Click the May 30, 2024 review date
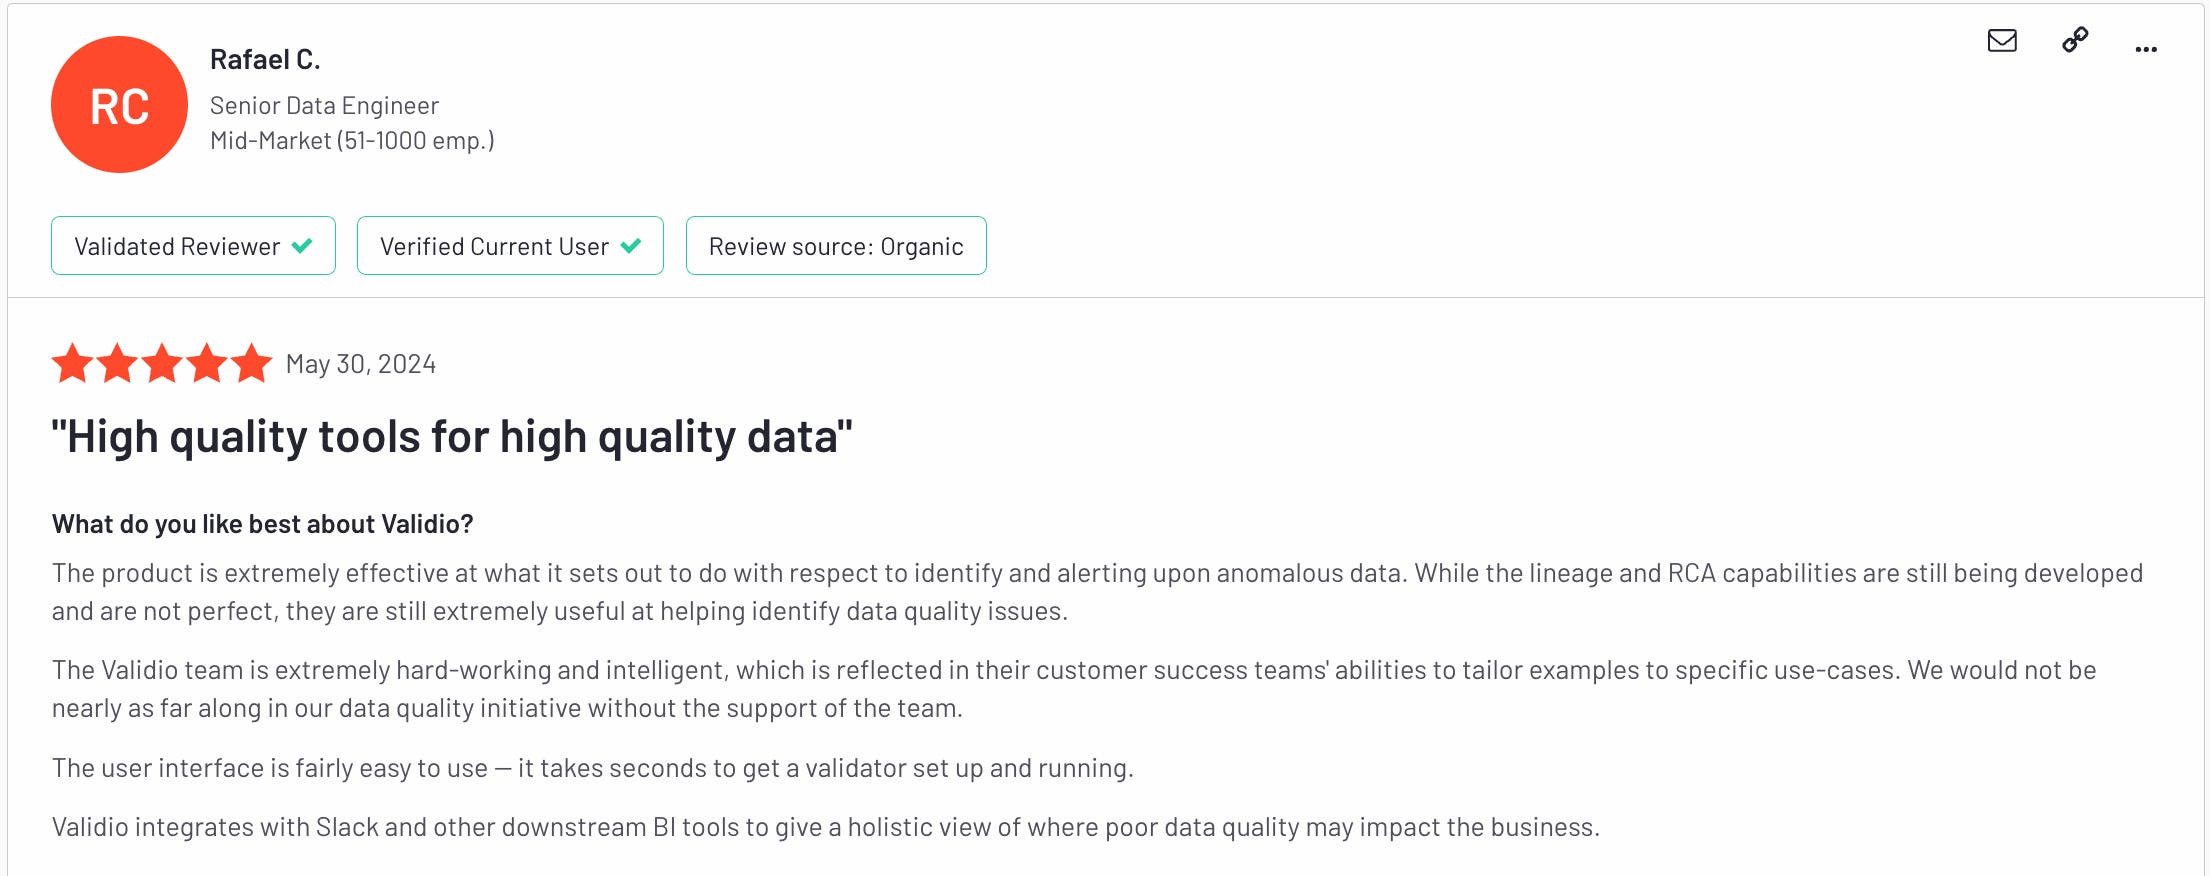Viewport: 2210px width, 876px height. click(x=361, y=364)
